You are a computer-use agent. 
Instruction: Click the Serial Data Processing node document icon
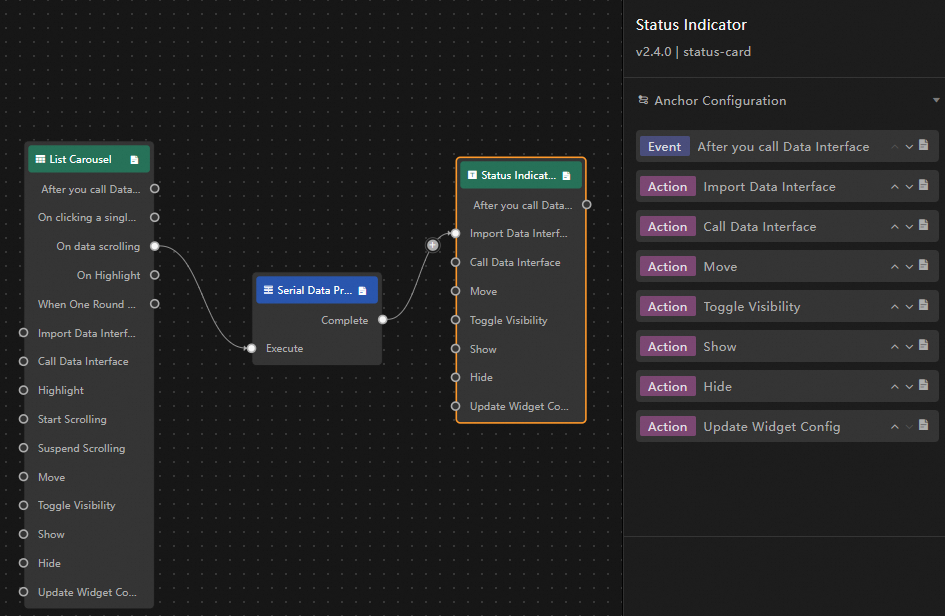point(362,291)
